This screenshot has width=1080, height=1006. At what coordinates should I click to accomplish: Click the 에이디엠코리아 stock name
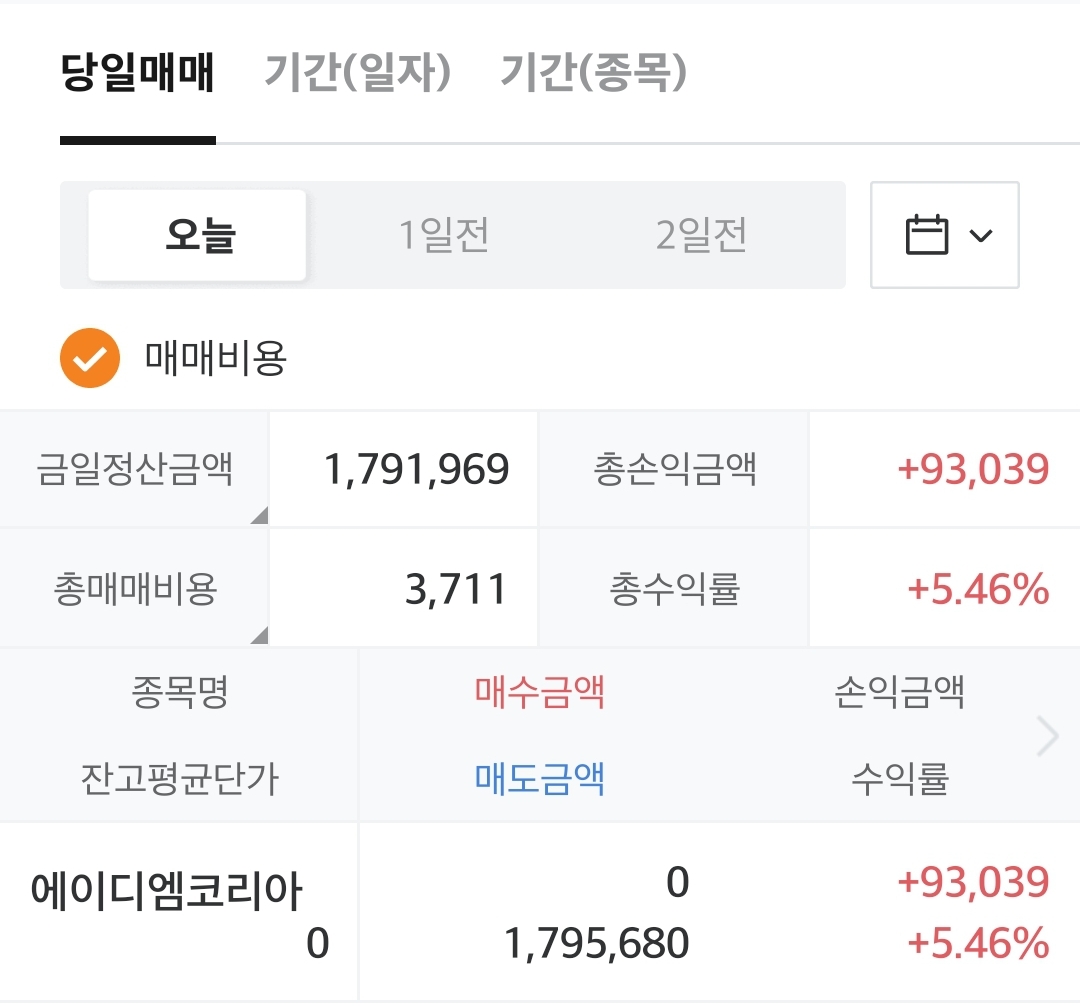coord(166,890)
